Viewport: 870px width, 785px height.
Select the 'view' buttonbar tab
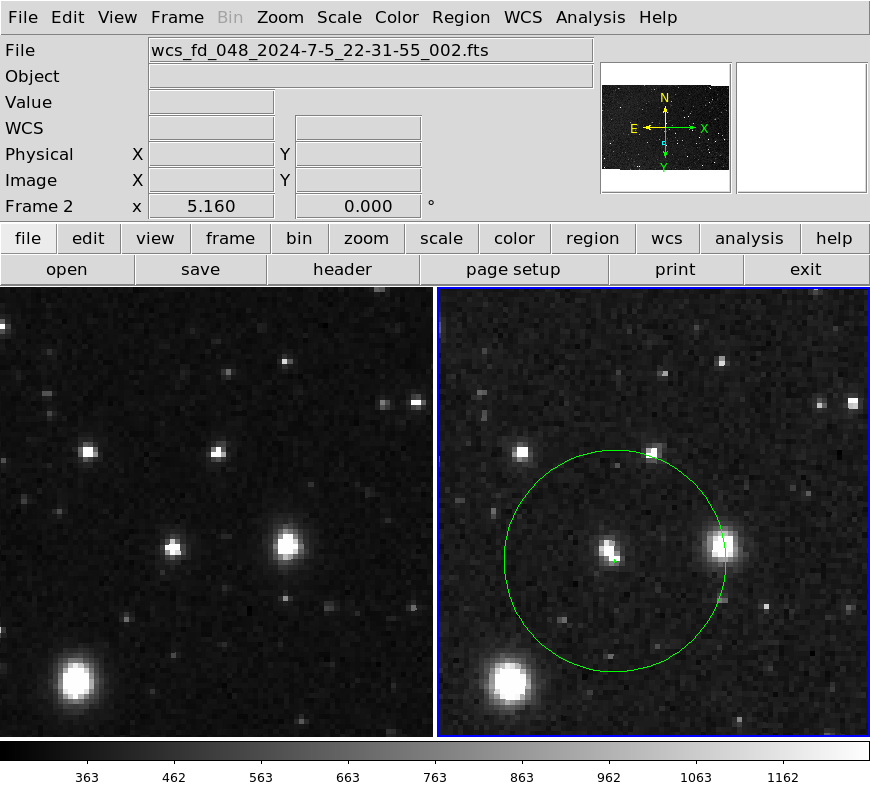click(155, 239)
